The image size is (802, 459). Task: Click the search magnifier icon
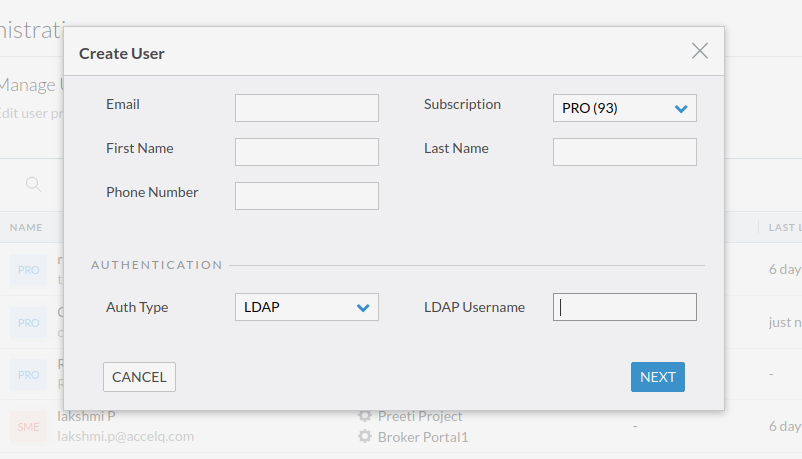[33, 184]
